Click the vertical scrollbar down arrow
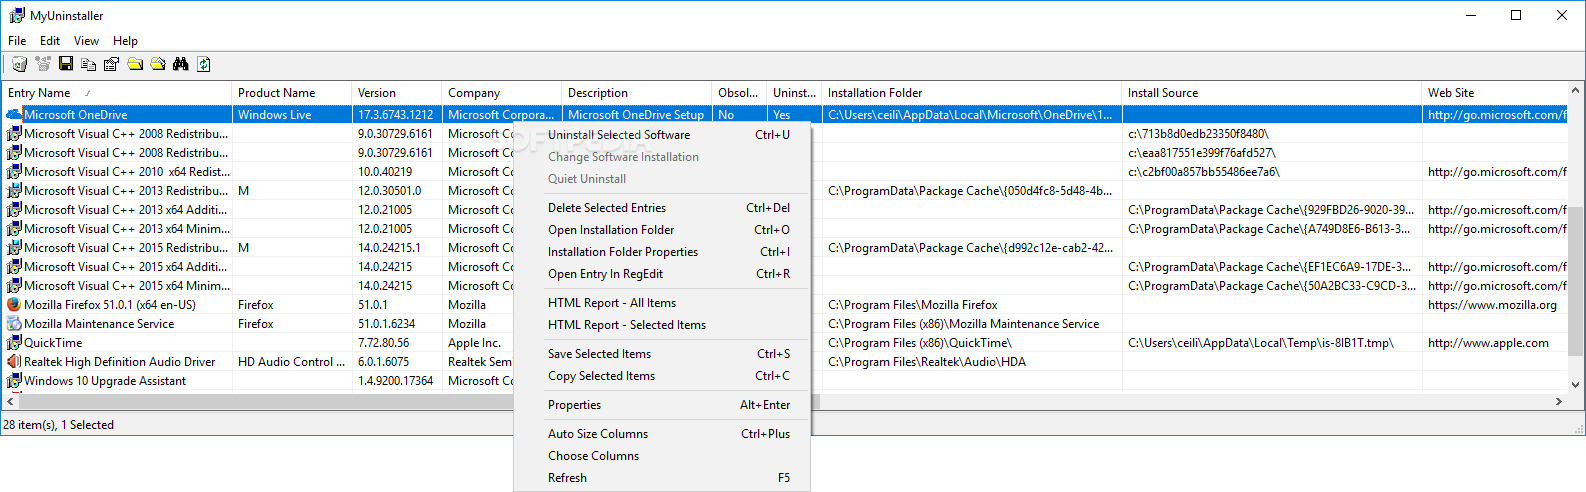Viewport: 1586px width, 492px height. (1576, 384)
